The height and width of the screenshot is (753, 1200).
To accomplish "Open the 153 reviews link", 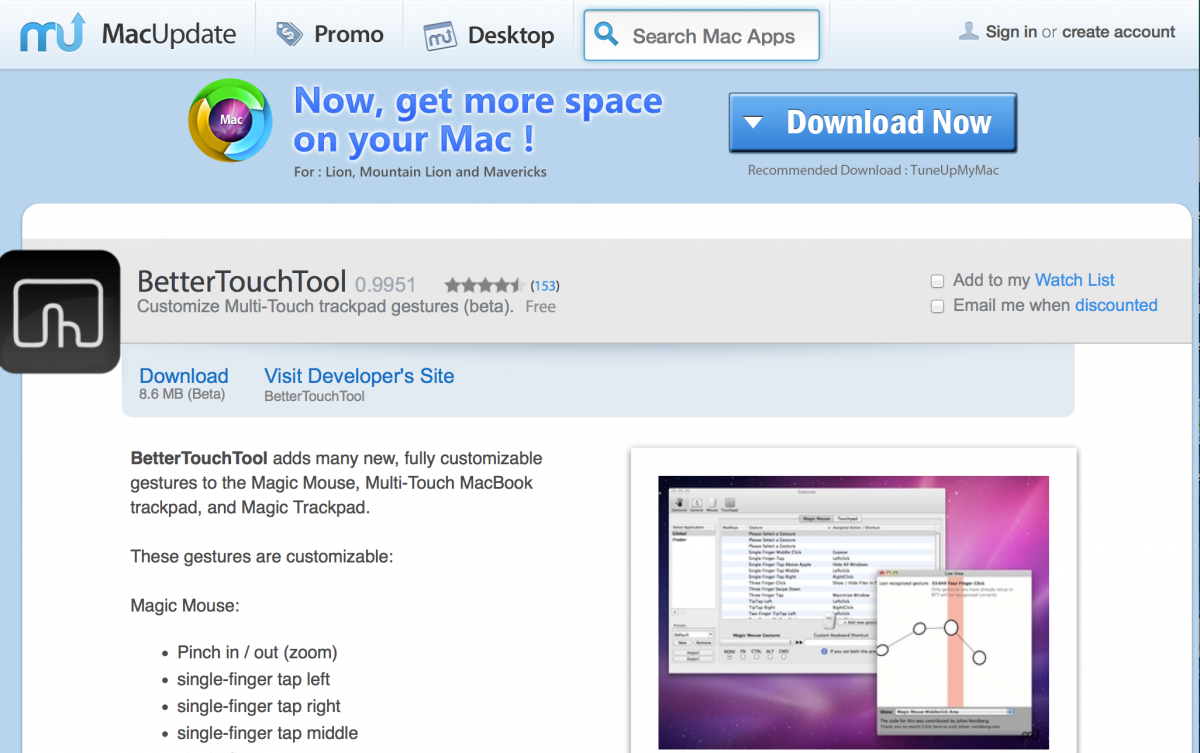I will (545, 286).
